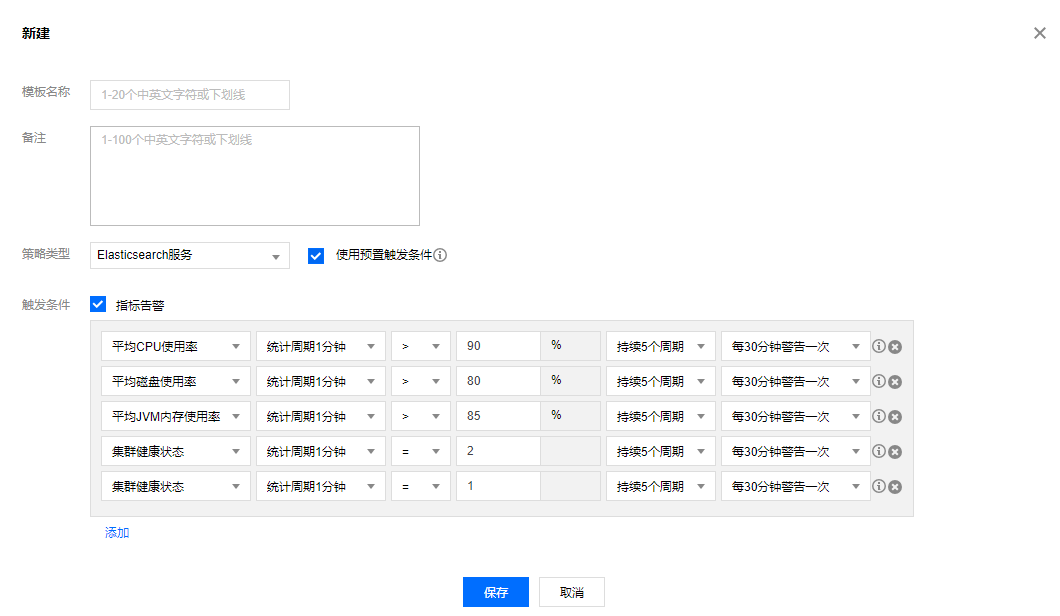Click the threshold field showing 80
The width and height of the screenshot is (1060, 616).
pyautogui.click(x=498, y=381)
